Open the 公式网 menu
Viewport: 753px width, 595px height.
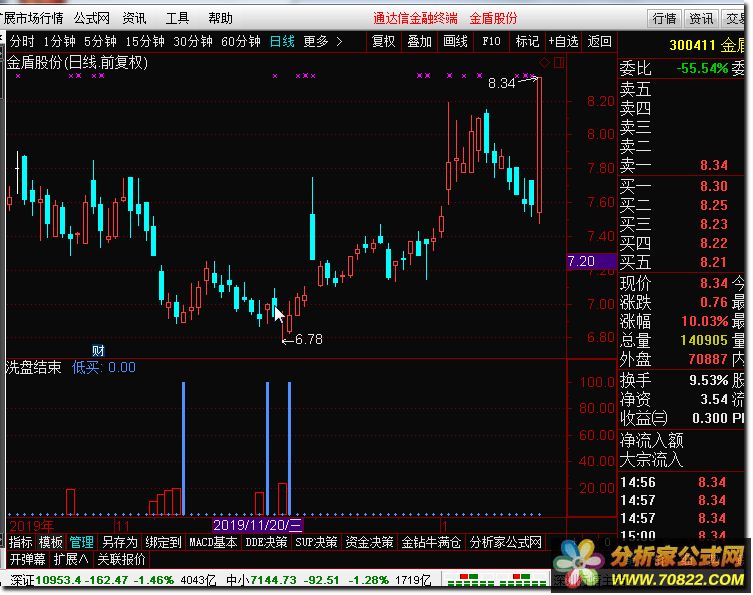click(92, 18)
